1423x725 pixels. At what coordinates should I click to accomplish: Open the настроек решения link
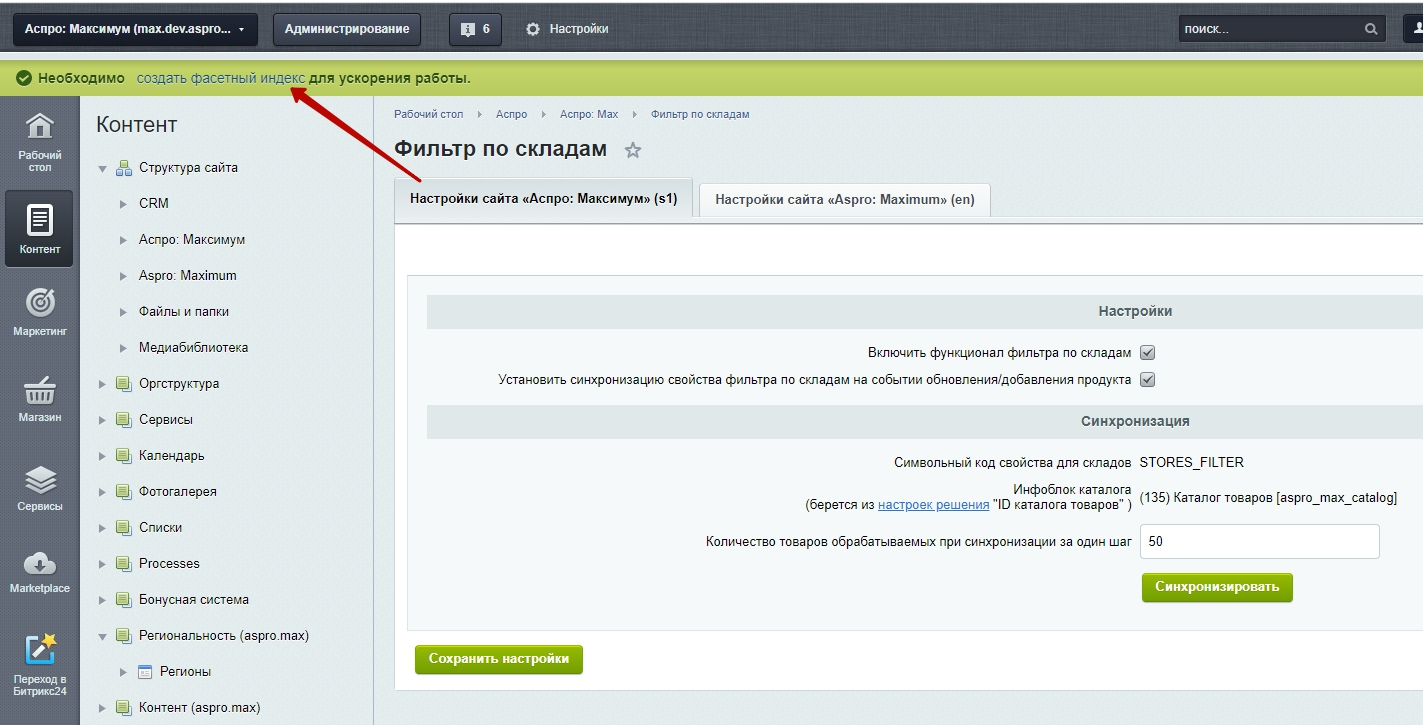pos(934,505)
